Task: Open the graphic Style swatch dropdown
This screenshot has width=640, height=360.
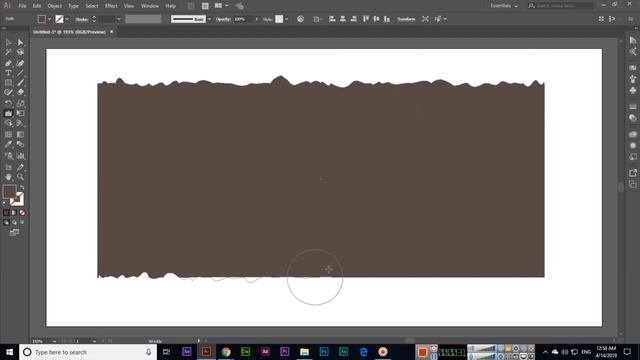Action: 287,19
